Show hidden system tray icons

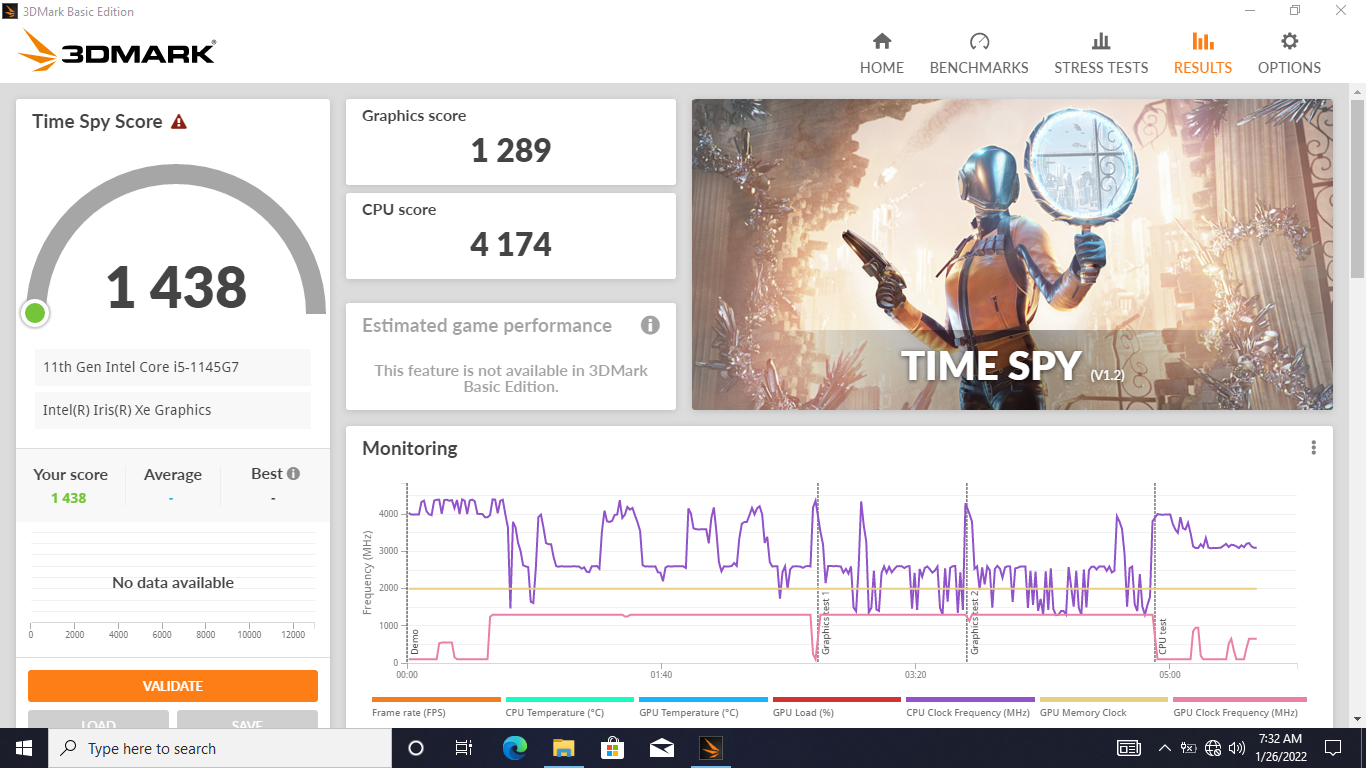click(1165, 748)
